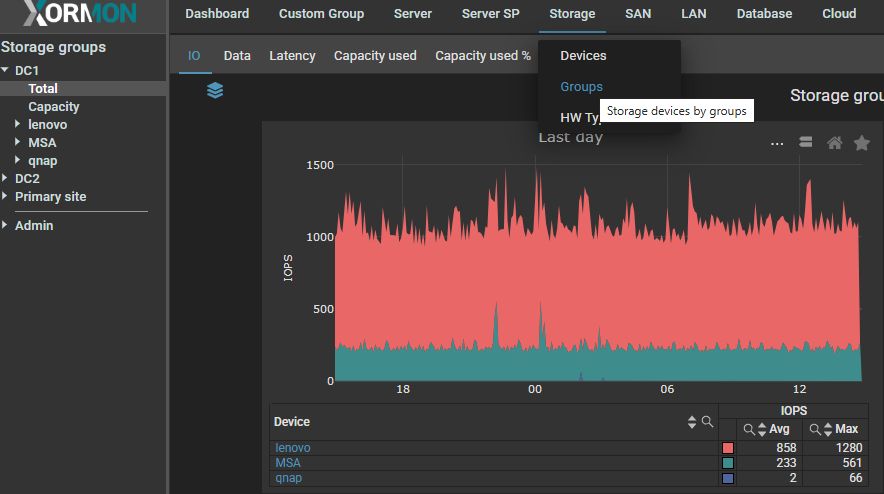
Task: Click the star favorite icon on chart
Action: pyautogui.click(x=861, y=143)
